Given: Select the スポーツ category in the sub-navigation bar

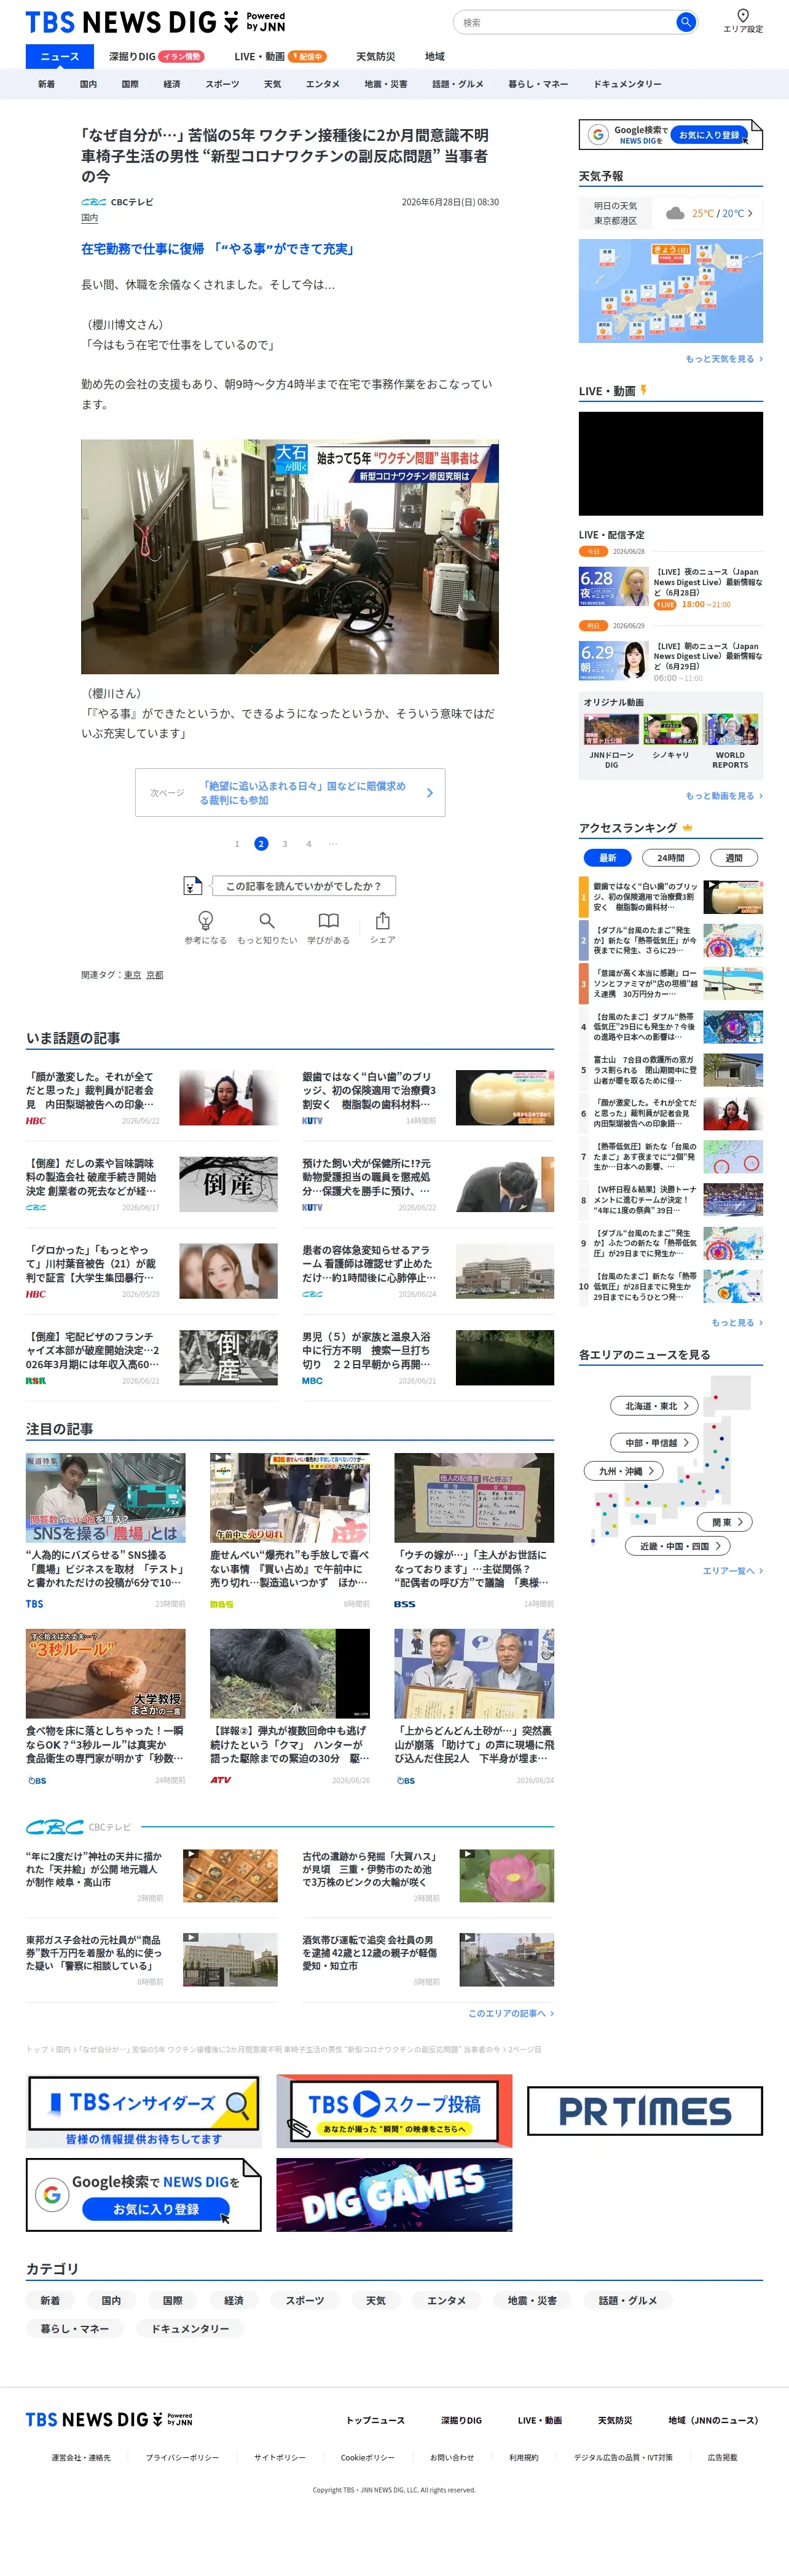Looking at the screenshot, I should pyautogui.click(x=222, y=84).
